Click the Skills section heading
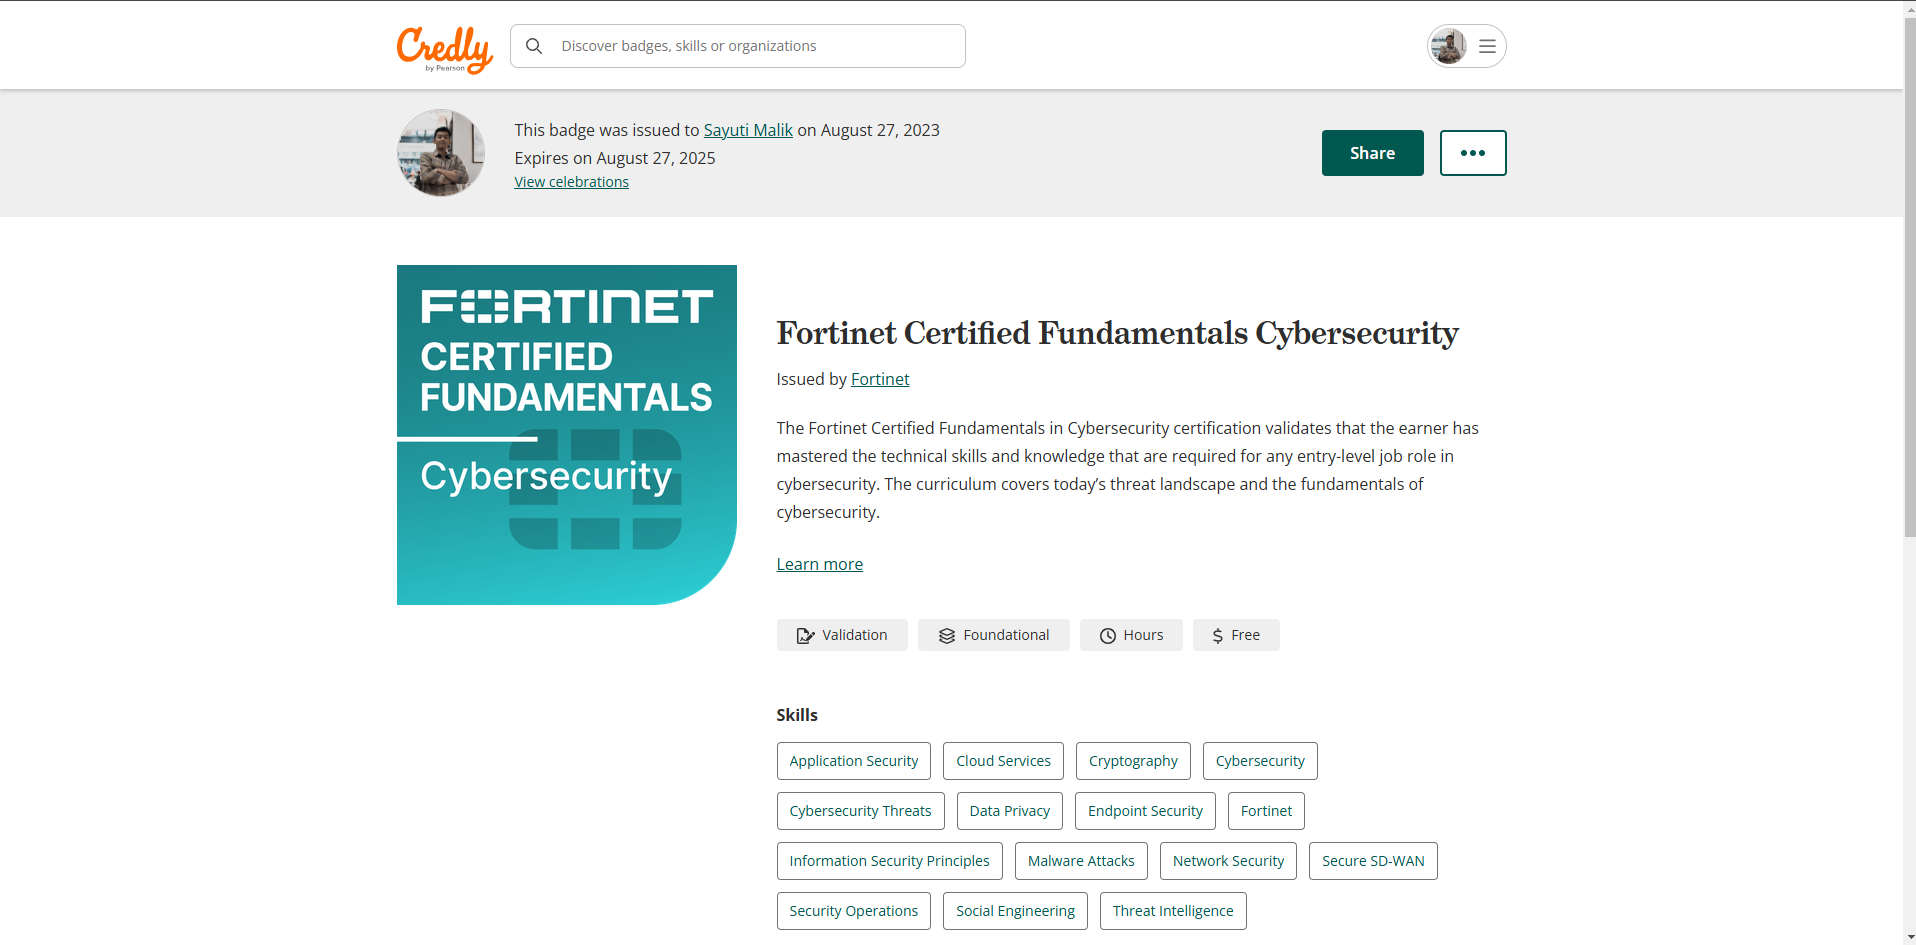 pos(797,715)
